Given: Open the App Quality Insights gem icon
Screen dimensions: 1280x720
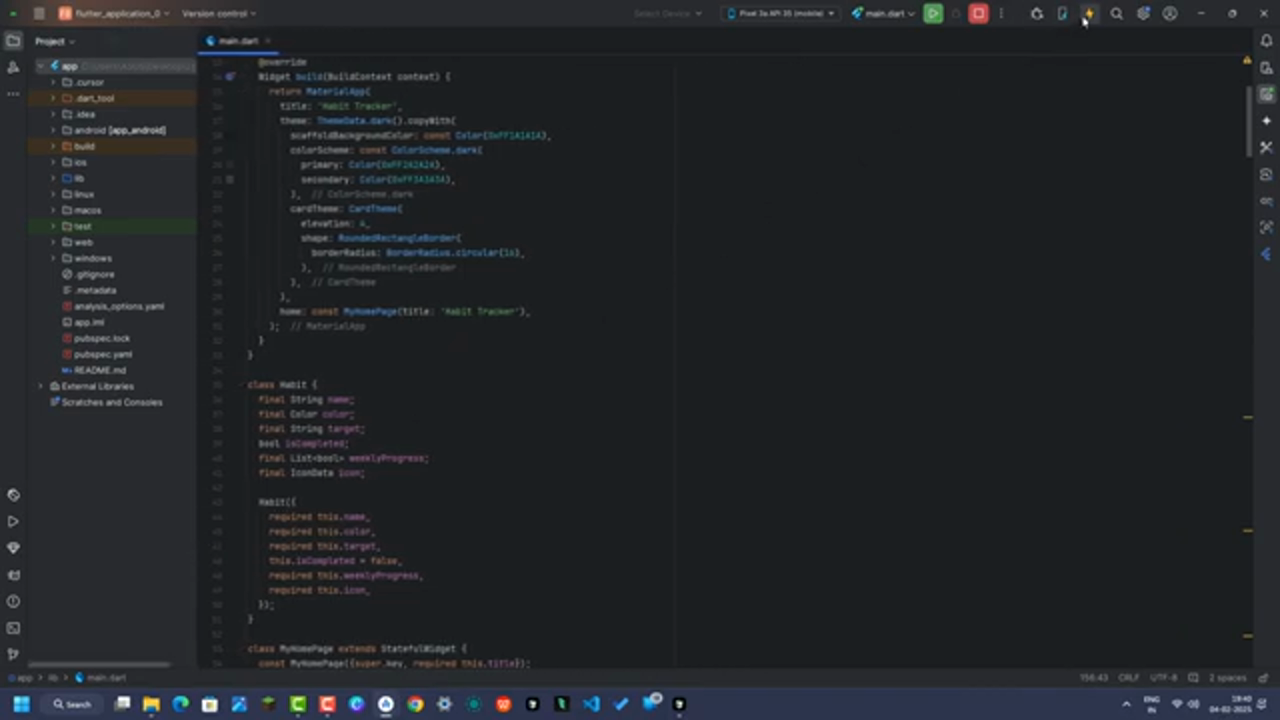Looking at the screenshot, I should pyautogui.click(x=13, y=548).
